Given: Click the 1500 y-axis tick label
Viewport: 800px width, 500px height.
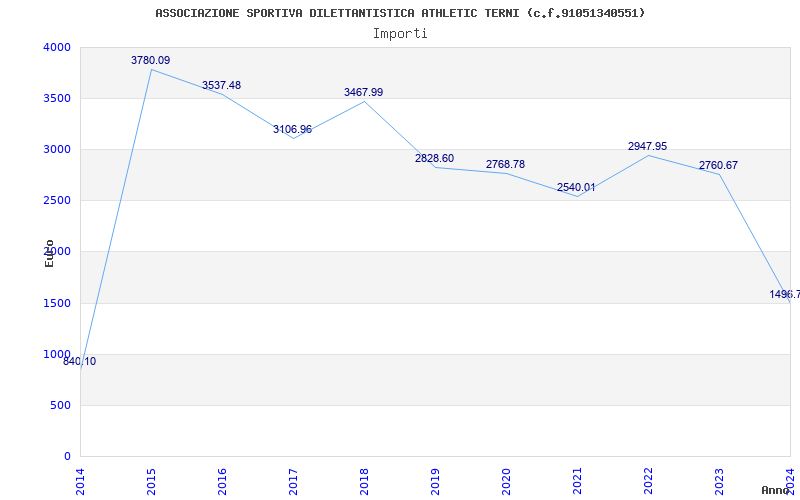Looking at the screenshot, I should click(x=57, y=304).
